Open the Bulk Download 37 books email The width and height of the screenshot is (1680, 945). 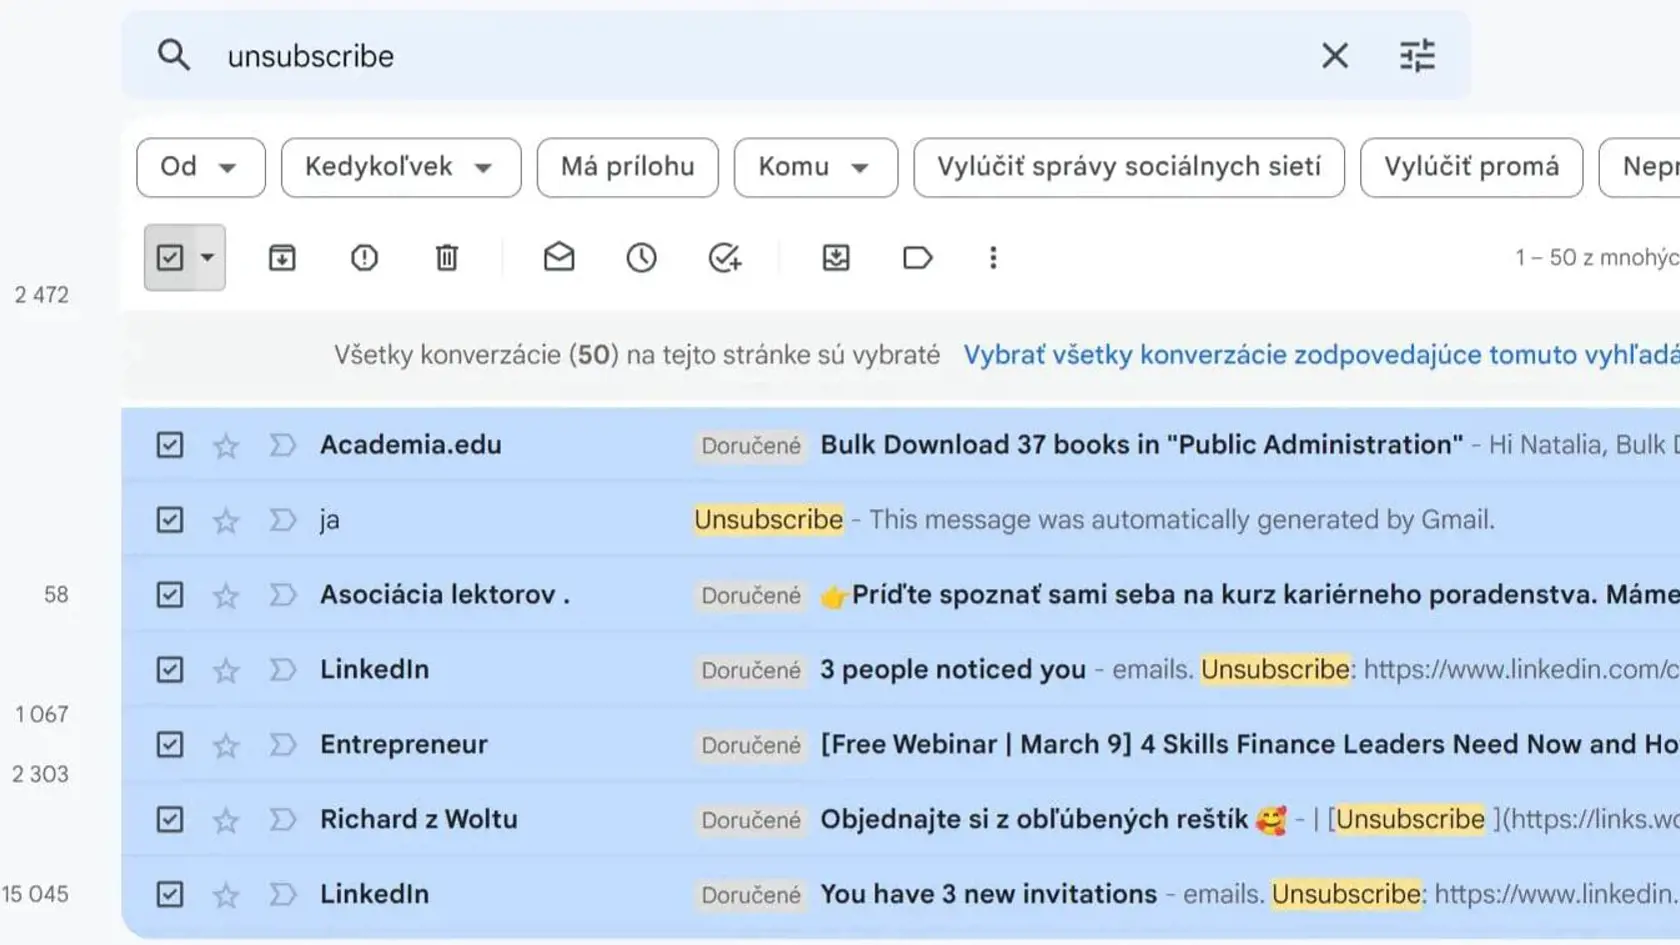click(x=1141, y=445)
